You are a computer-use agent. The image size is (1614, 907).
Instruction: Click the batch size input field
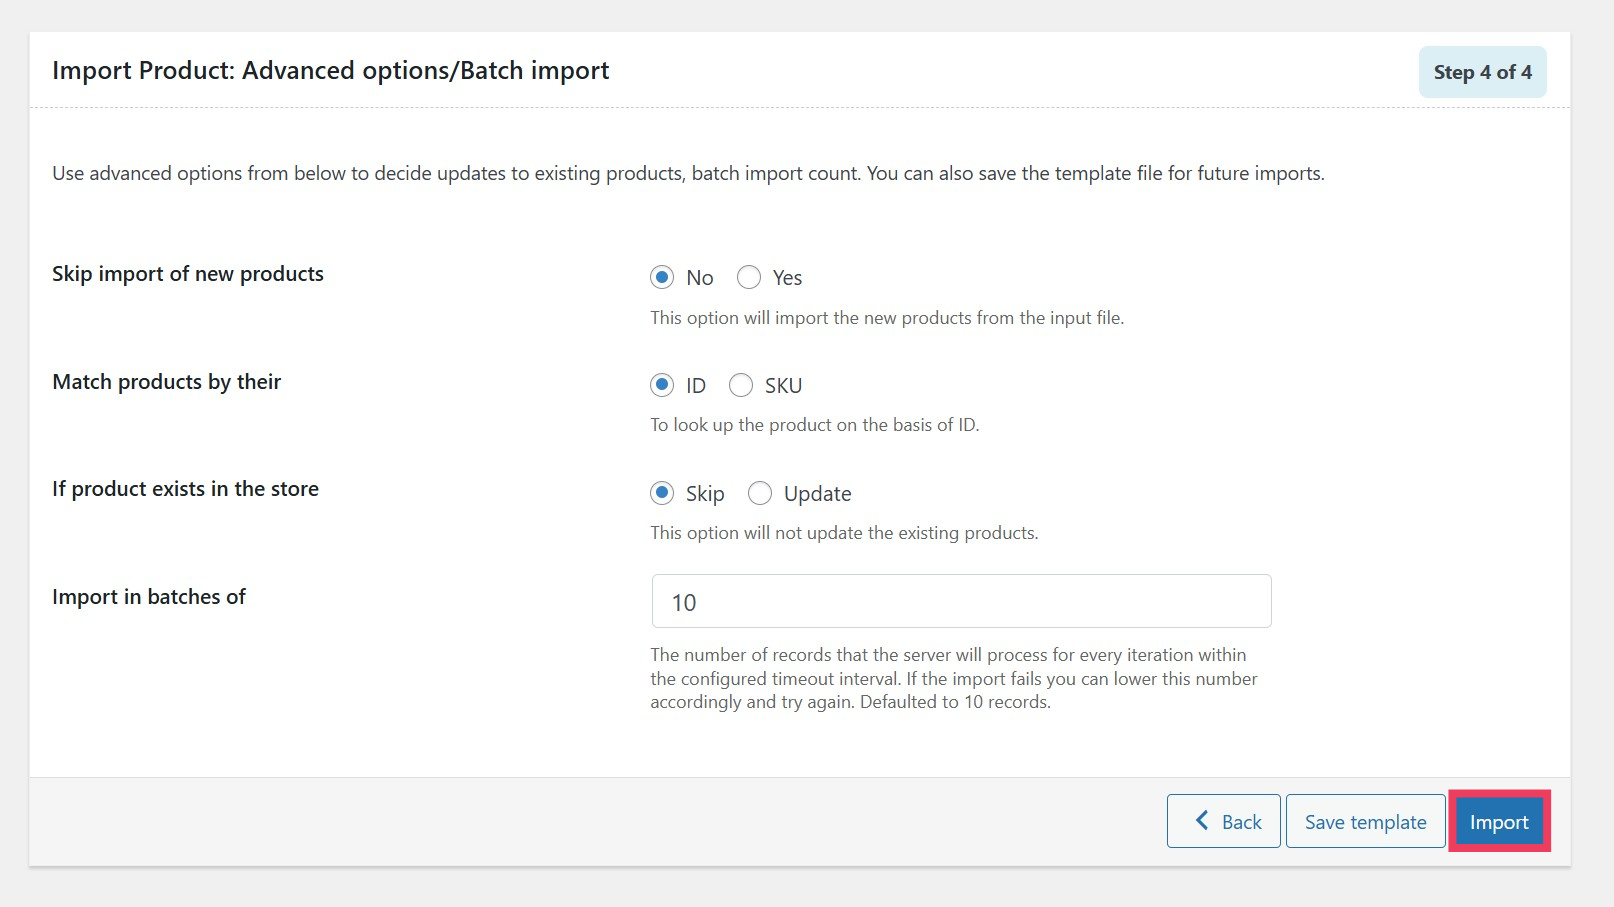tap(960, 601)
